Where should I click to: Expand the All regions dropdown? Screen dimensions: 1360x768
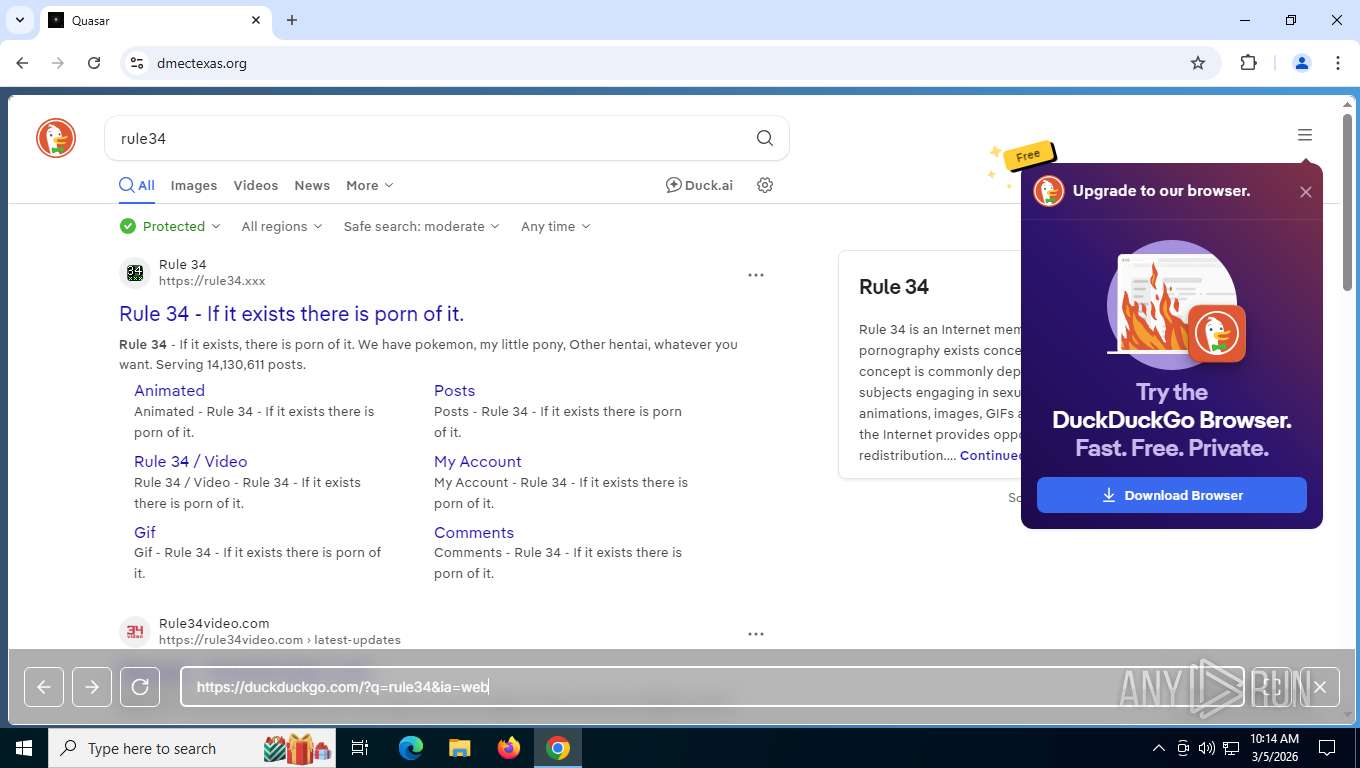coord(282,226)
